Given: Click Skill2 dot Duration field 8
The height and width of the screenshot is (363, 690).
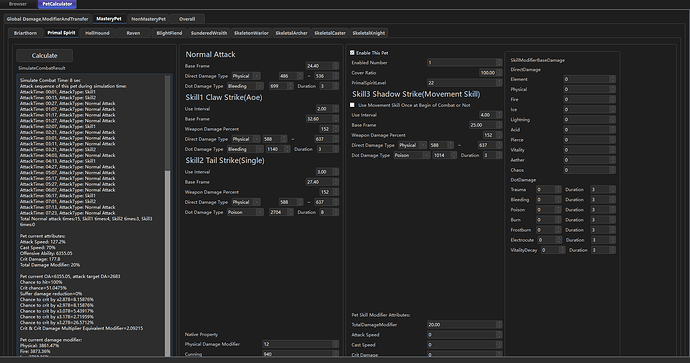Looking at the screenshot, I should coord(329,212).
